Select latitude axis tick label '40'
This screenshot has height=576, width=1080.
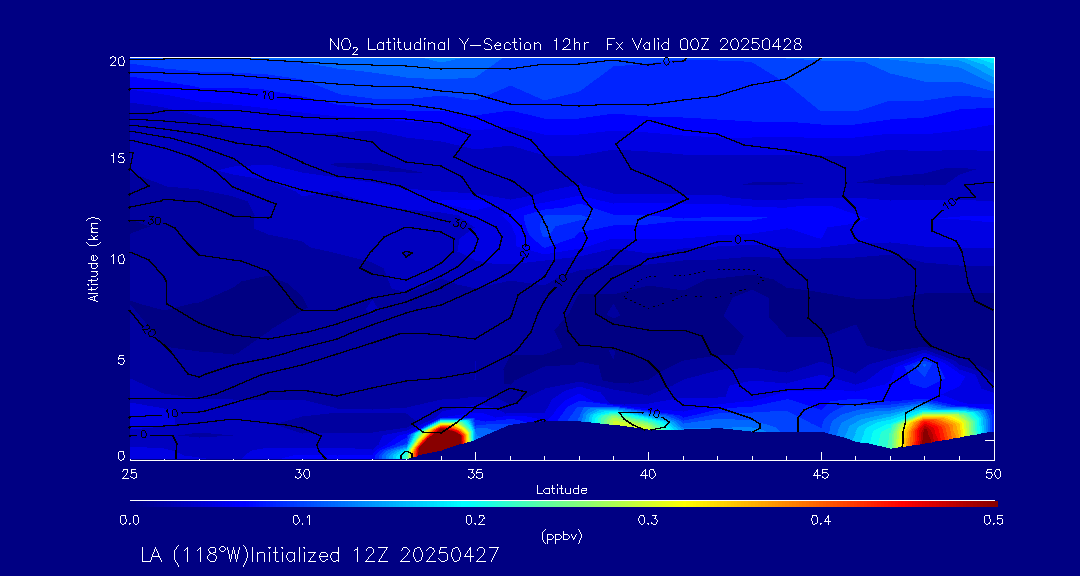[648, 474]
